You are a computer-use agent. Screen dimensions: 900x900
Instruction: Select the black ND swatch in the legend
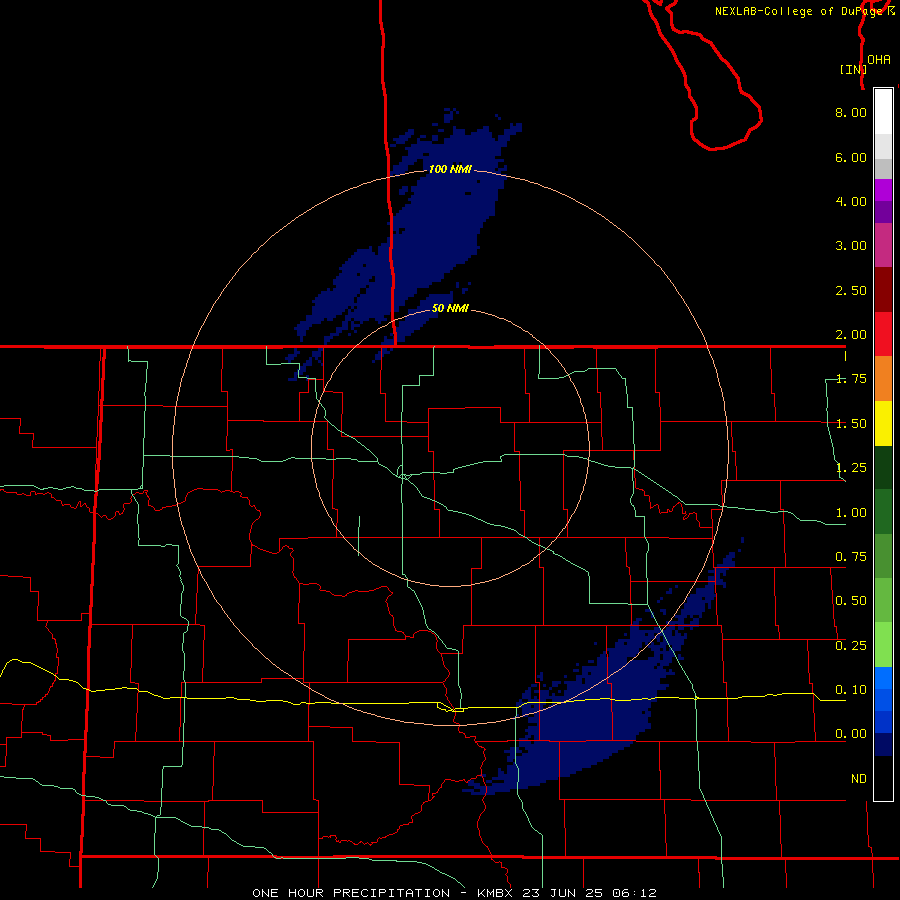[883, 778]
